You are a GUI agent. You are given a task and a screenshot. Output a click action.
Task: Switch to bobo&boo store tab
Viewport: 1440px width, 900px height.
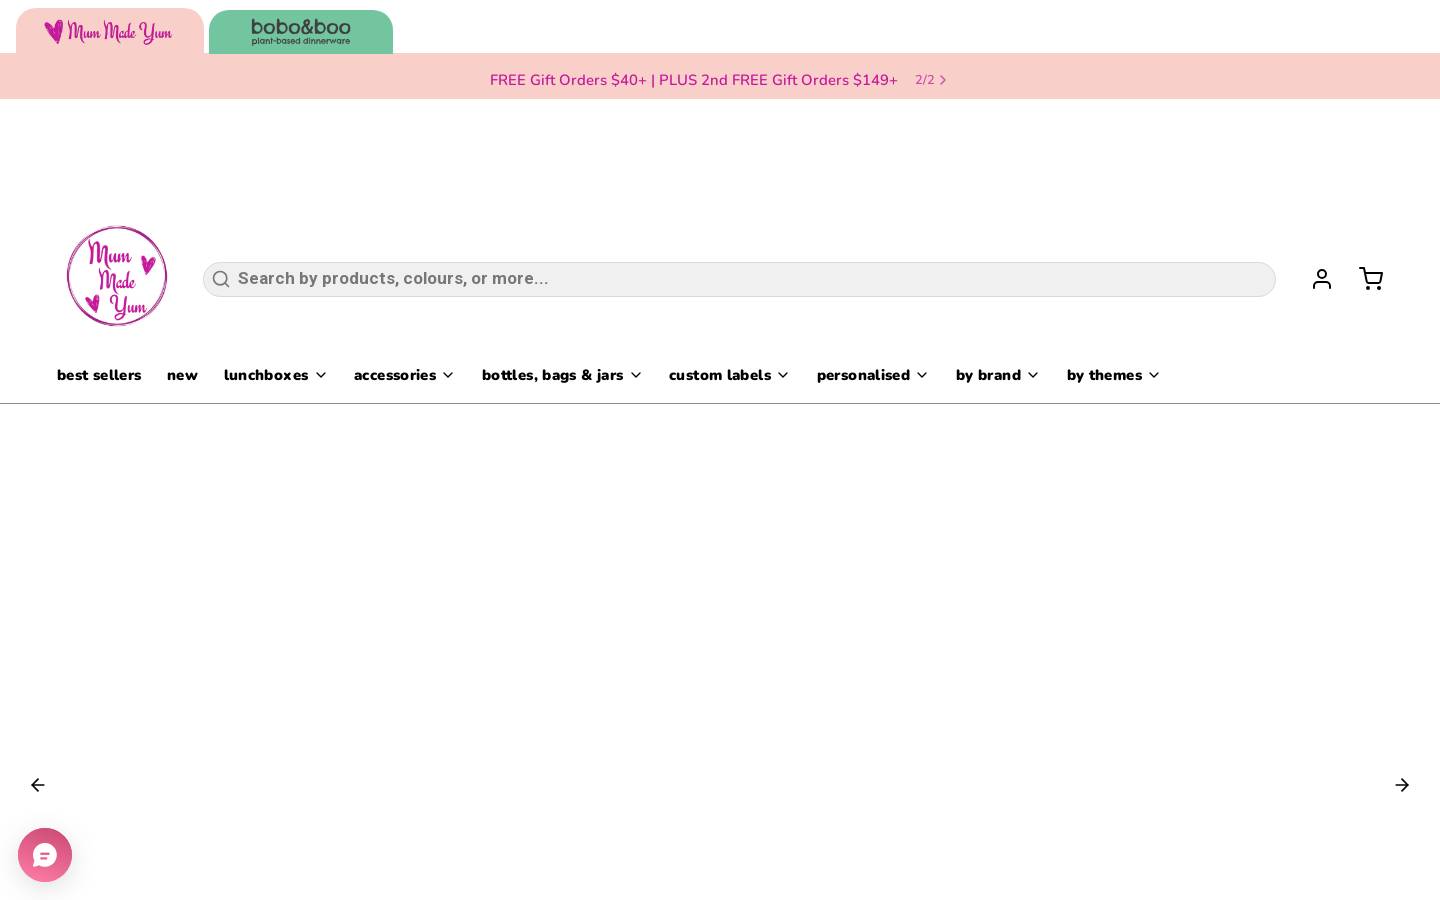click(x=301, y=32)
